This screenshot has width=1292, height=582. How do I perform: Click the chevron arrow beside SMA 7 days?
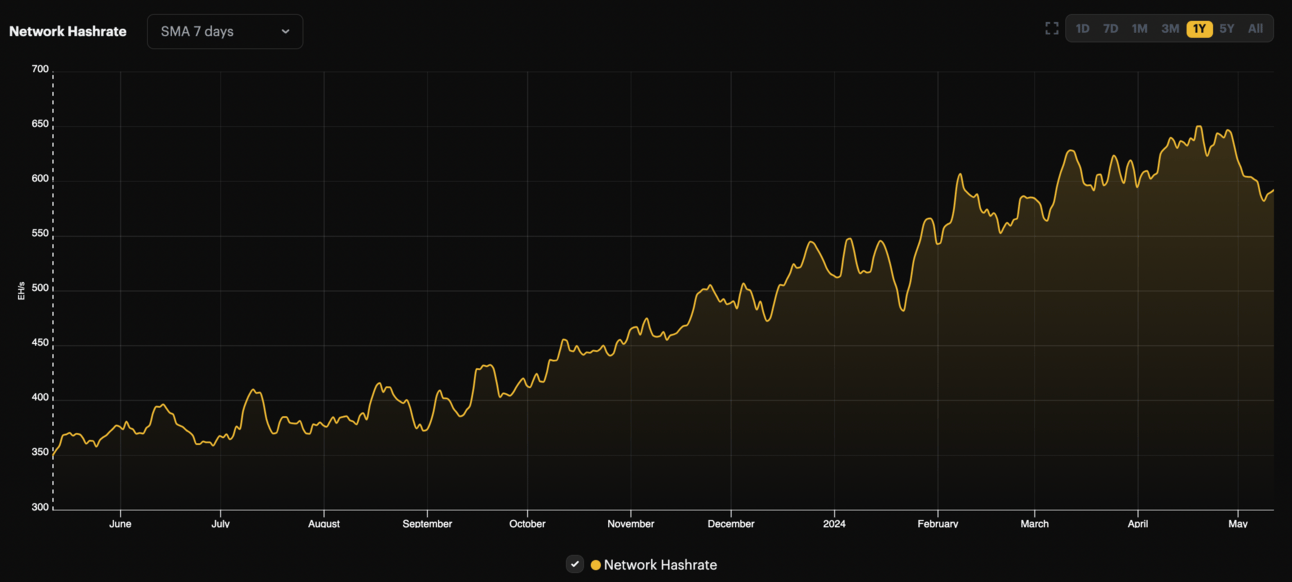pyautogui.click(x=285, y=31)
